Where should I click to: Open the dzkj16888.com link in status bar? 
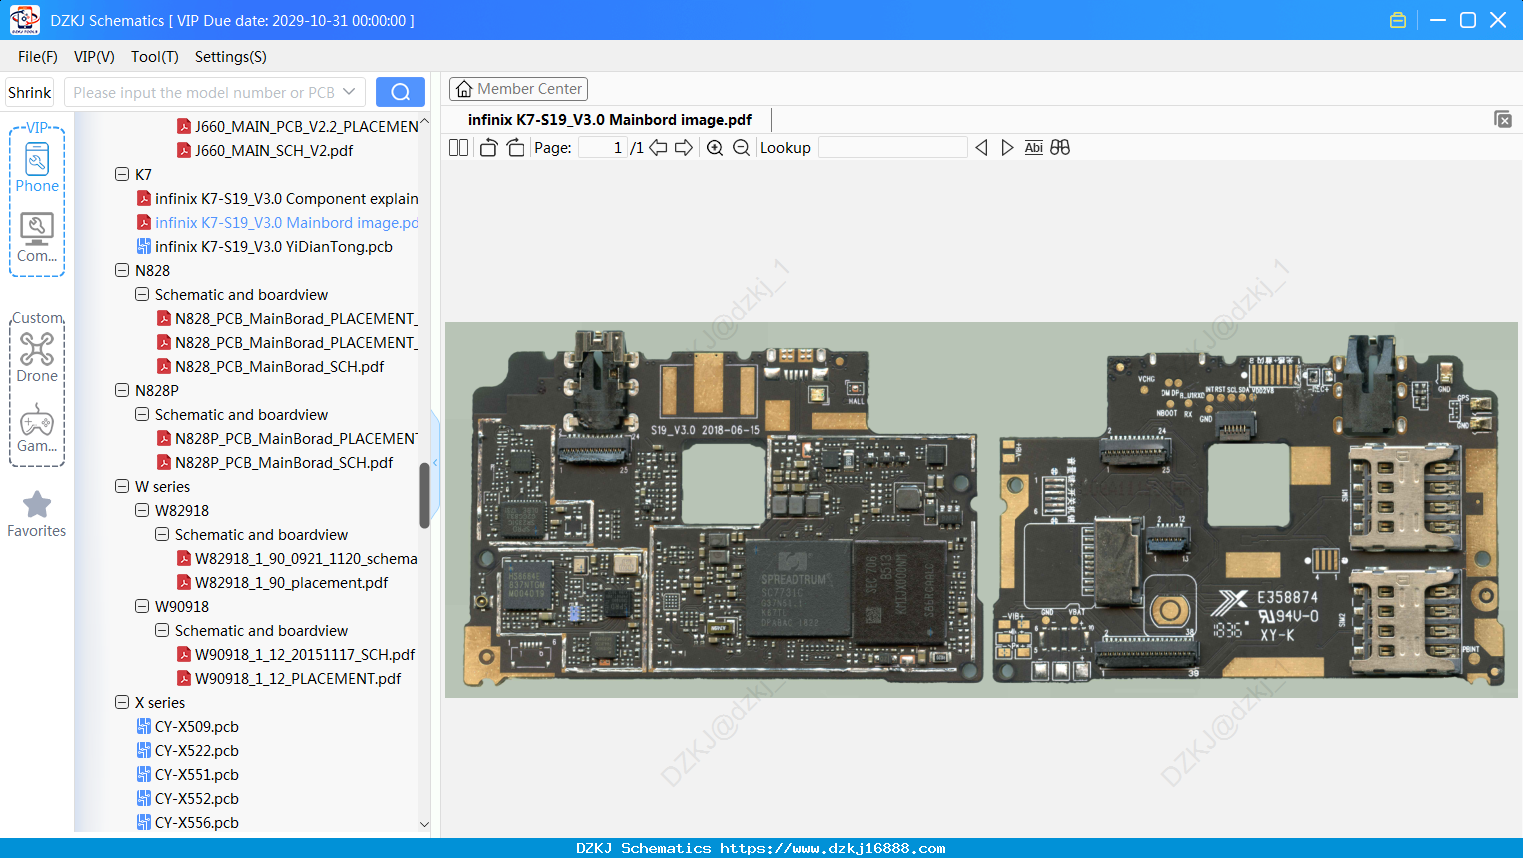[832, 848]
